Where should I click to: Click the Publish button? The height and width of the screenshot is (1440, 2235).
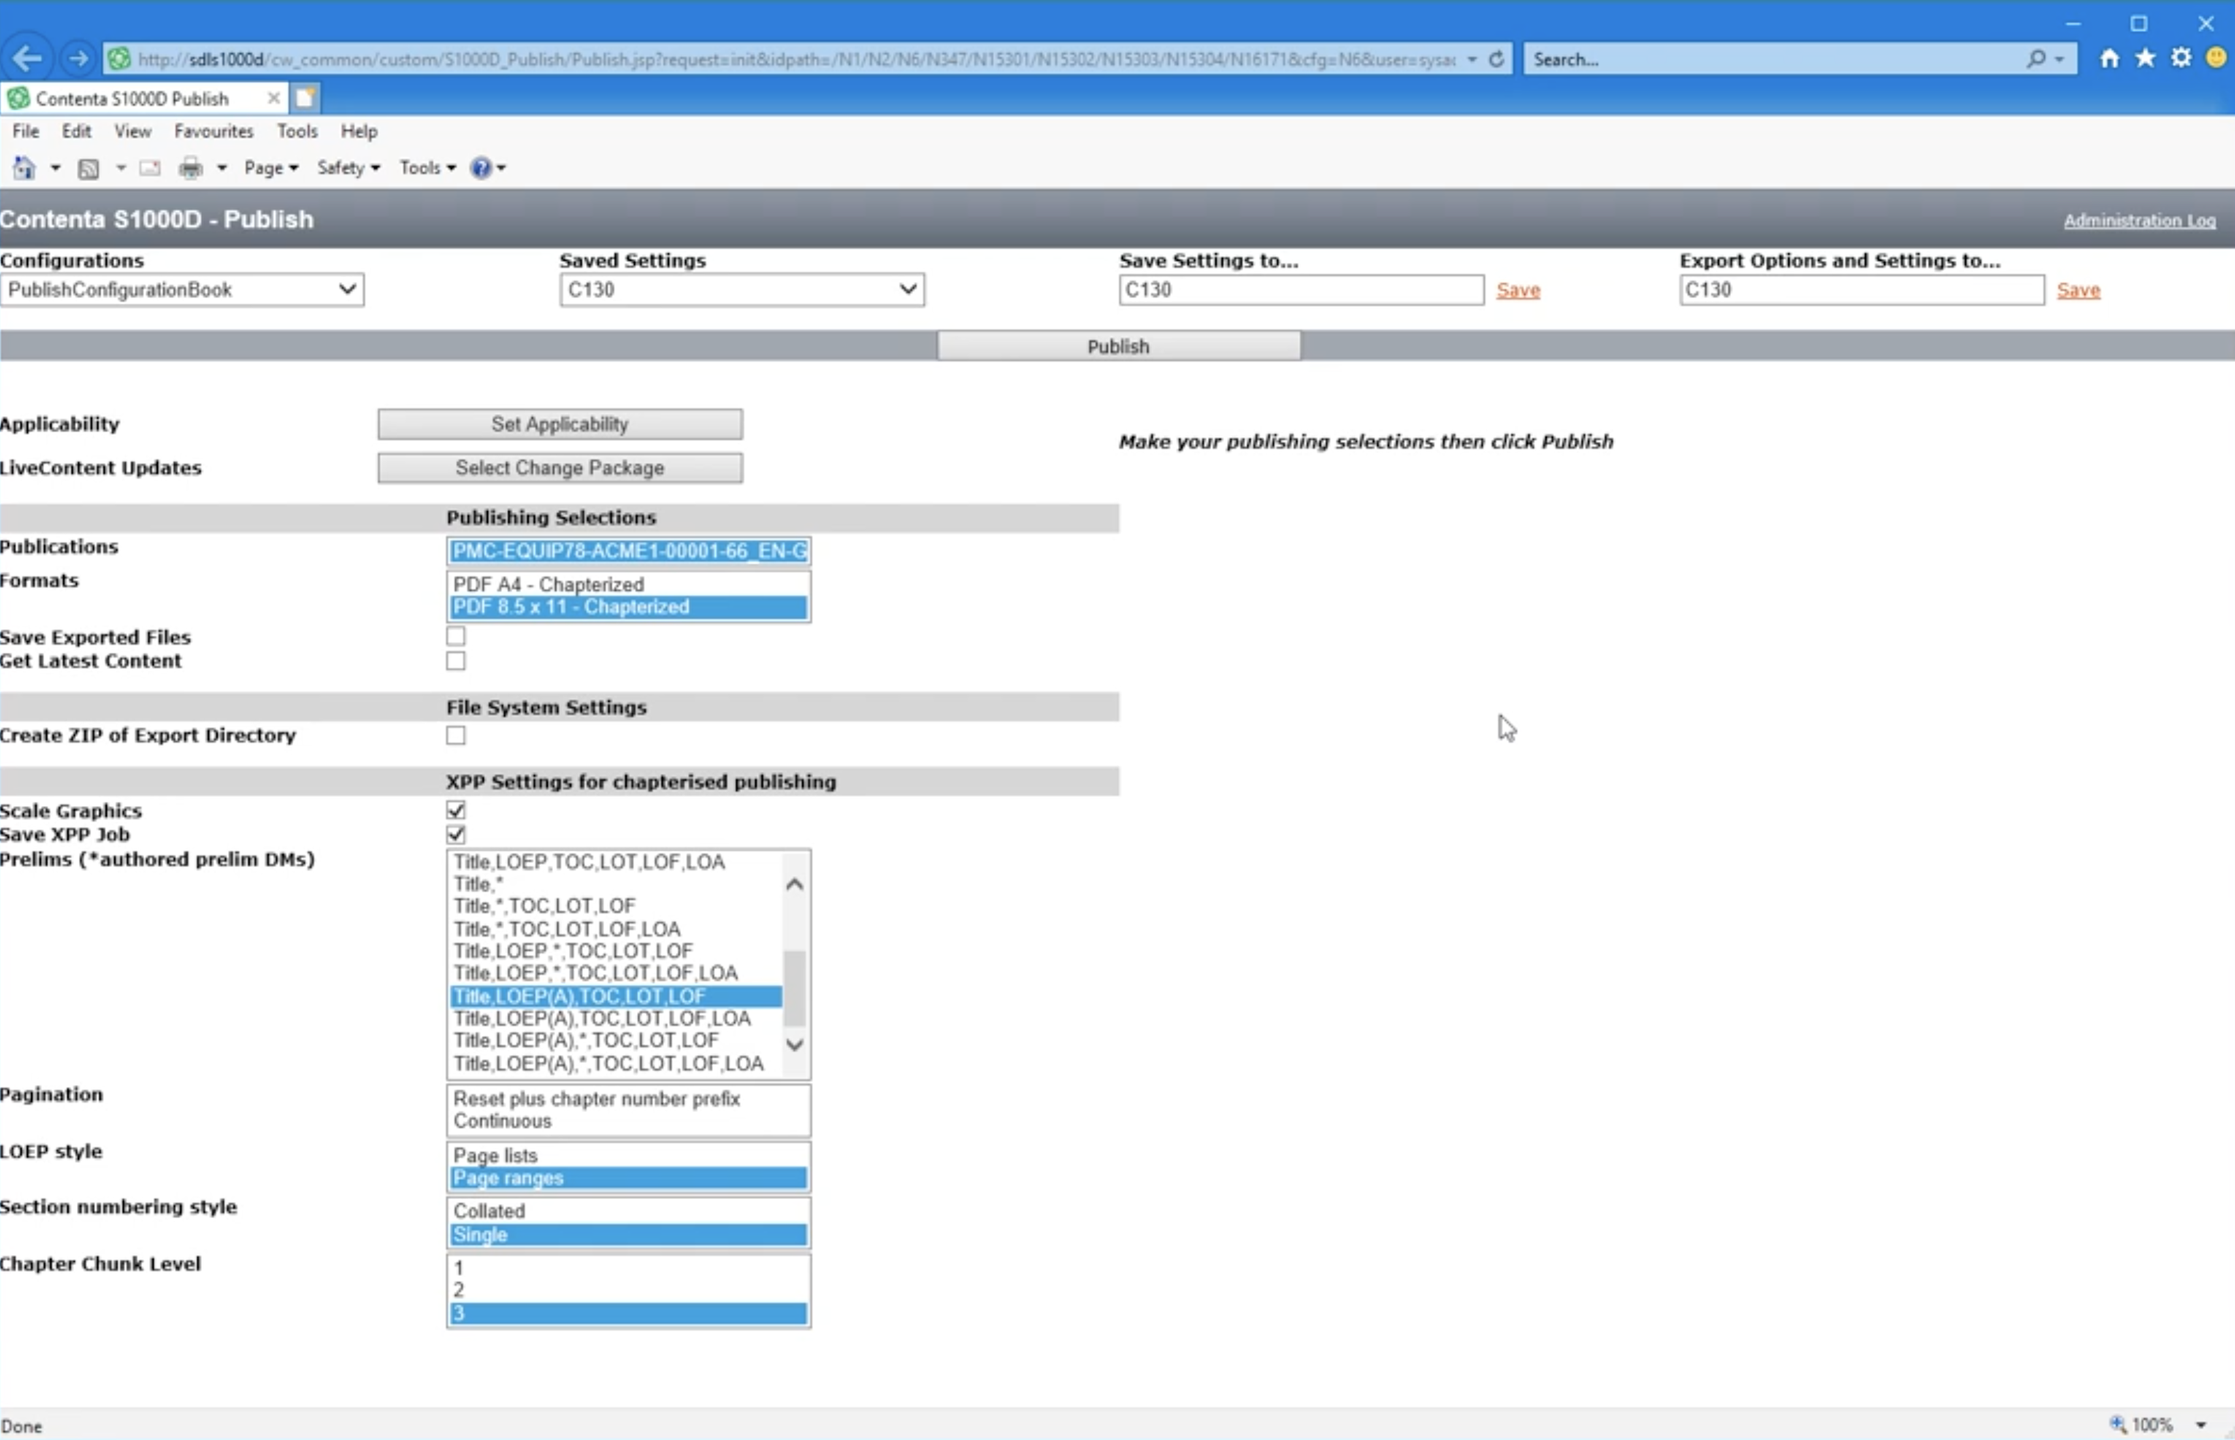point(1118,346)
